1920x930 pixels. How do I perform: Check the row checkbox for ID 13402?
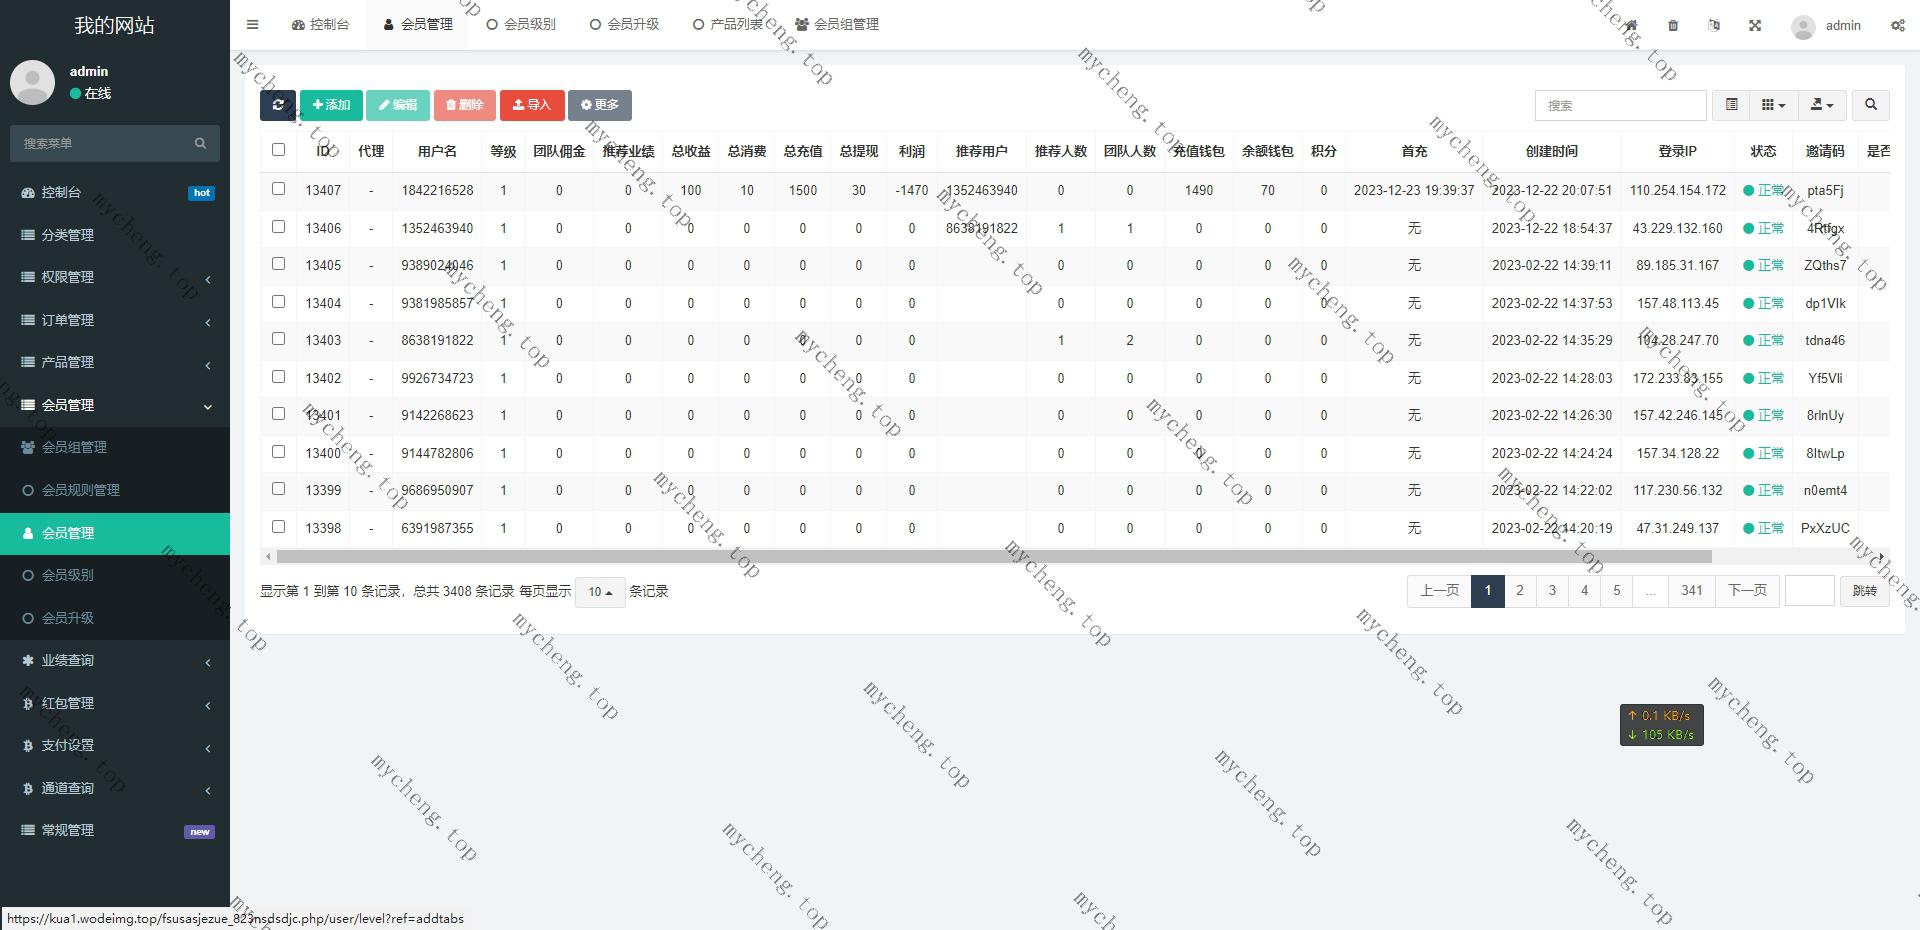coord(278,376)
